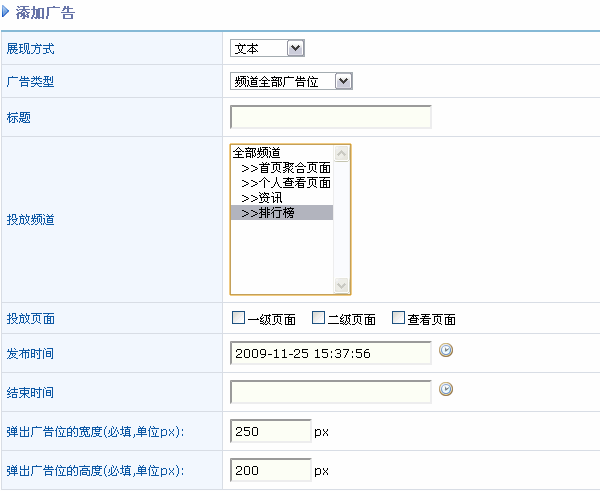This screenshot has height=491, width=600.
Task: Open date picker icon beside 结束时间 field
Action: point(447,390)
